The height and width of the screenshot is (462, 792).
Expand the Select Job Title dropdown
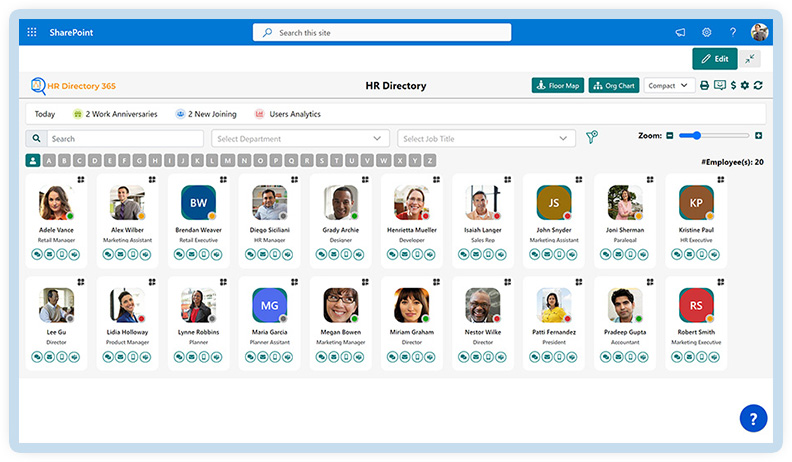tap(486, 138)
